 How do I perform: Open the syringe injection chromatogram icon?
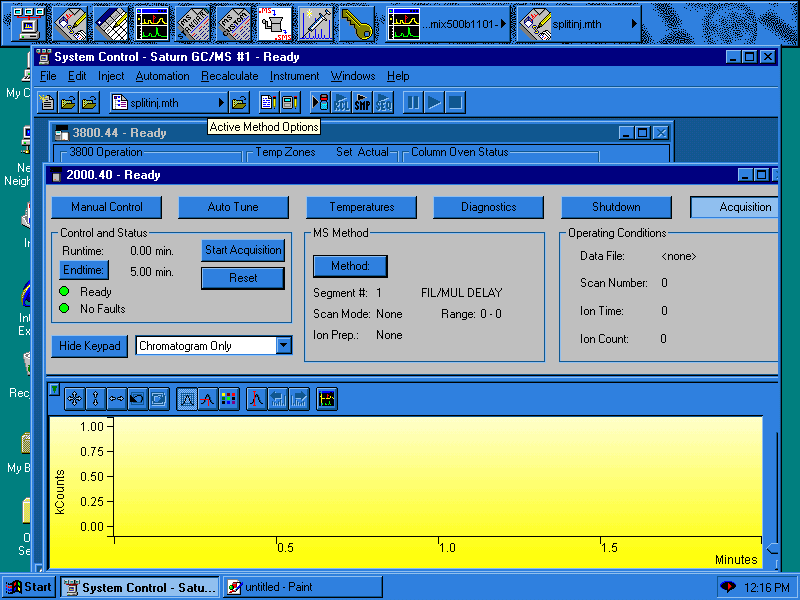click(316, 23)
